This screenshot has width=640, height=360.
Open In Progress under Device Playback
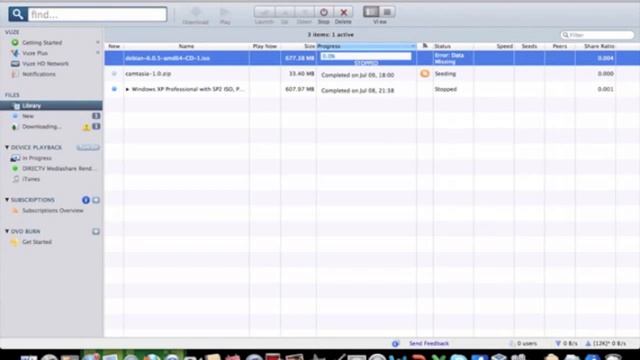37,158
